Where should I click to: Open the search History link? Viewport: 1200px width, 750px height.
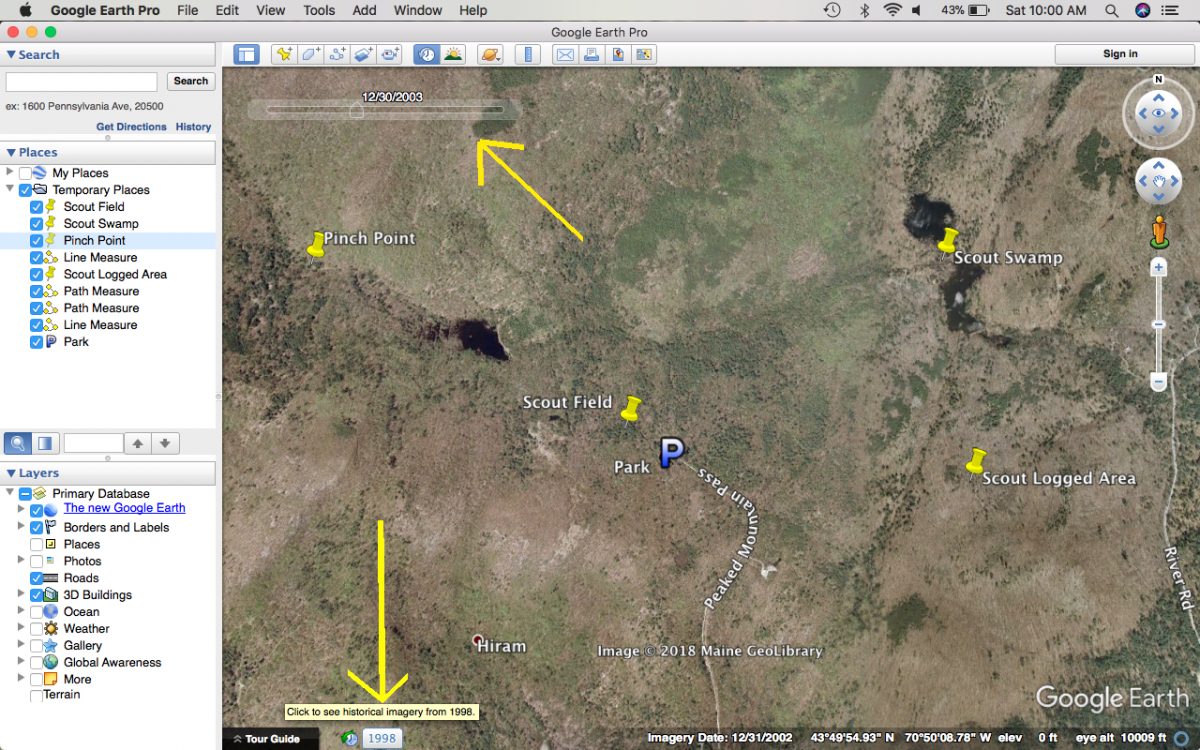coord(193,127)
